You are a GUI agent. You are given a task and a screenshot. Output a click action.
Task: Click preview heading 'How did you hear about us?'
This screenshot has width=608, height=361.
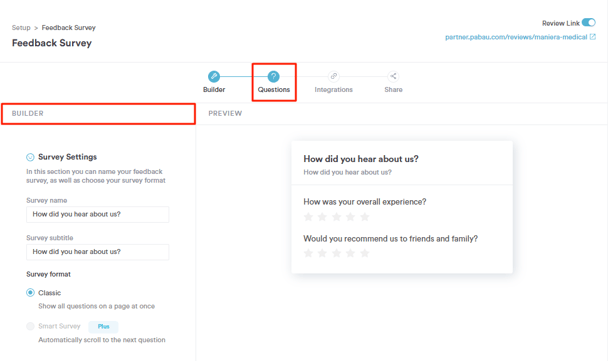[x=361, y=159]
